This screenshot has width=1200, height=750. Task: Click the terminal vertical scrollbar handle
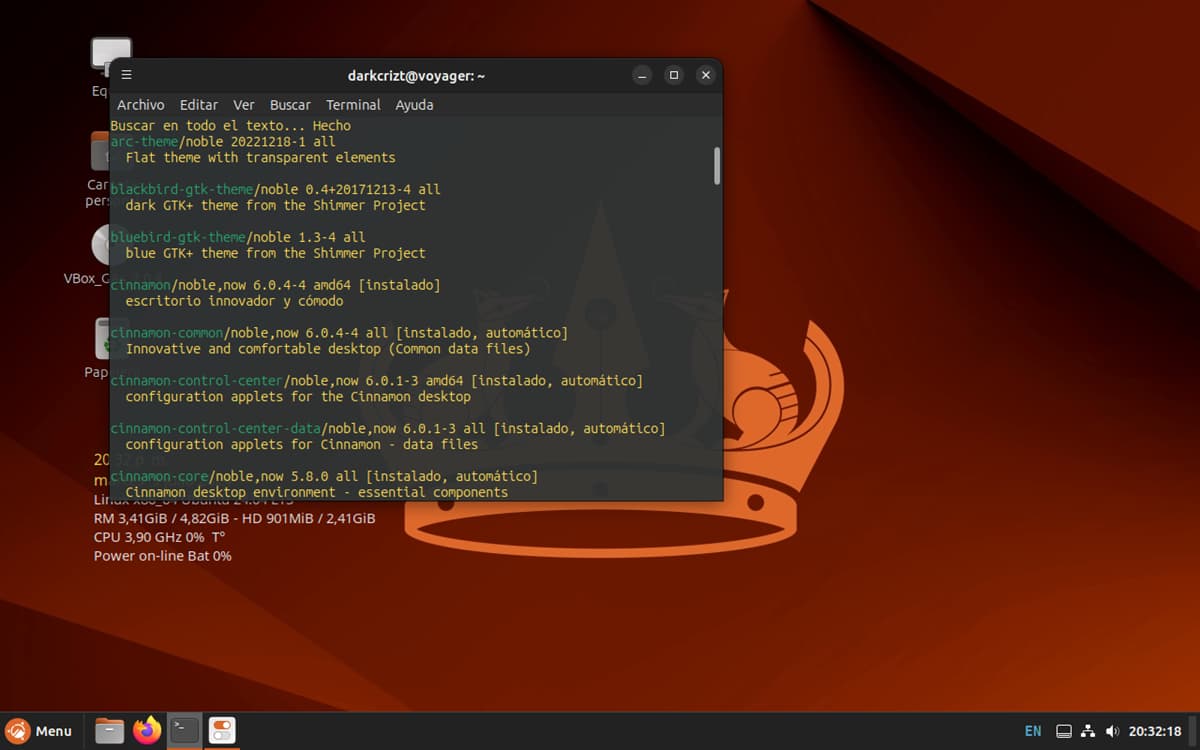(717, 166)
